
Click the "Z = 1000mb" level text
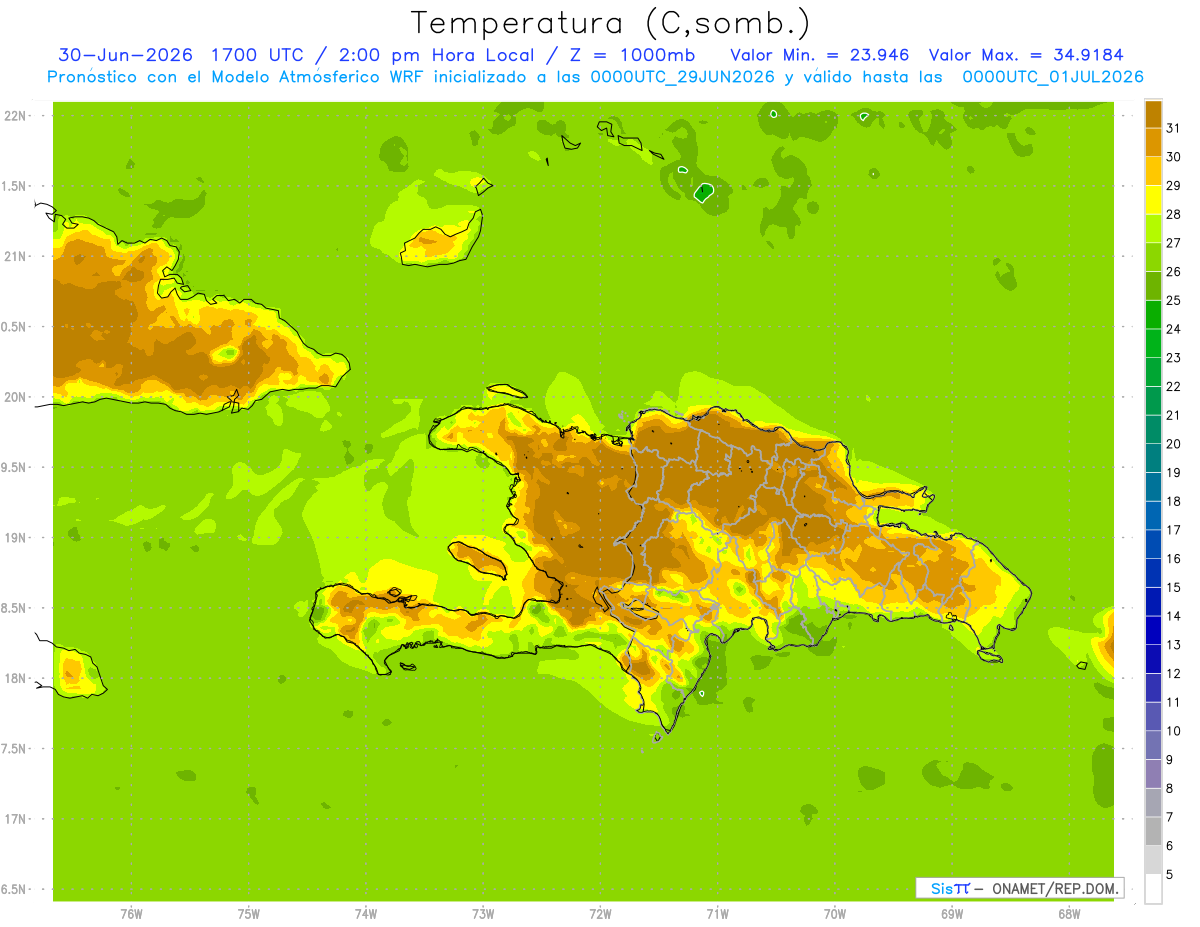[632, 55]
